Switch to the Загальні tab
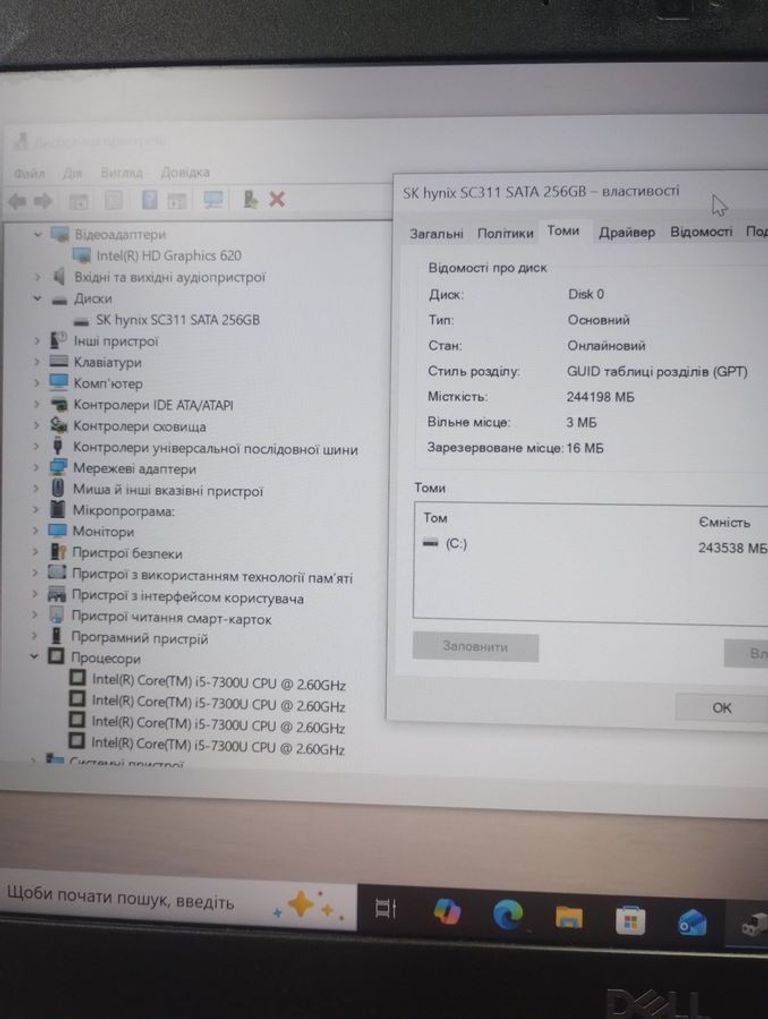This screenshot has width=768, height=1019. point(436,233)
